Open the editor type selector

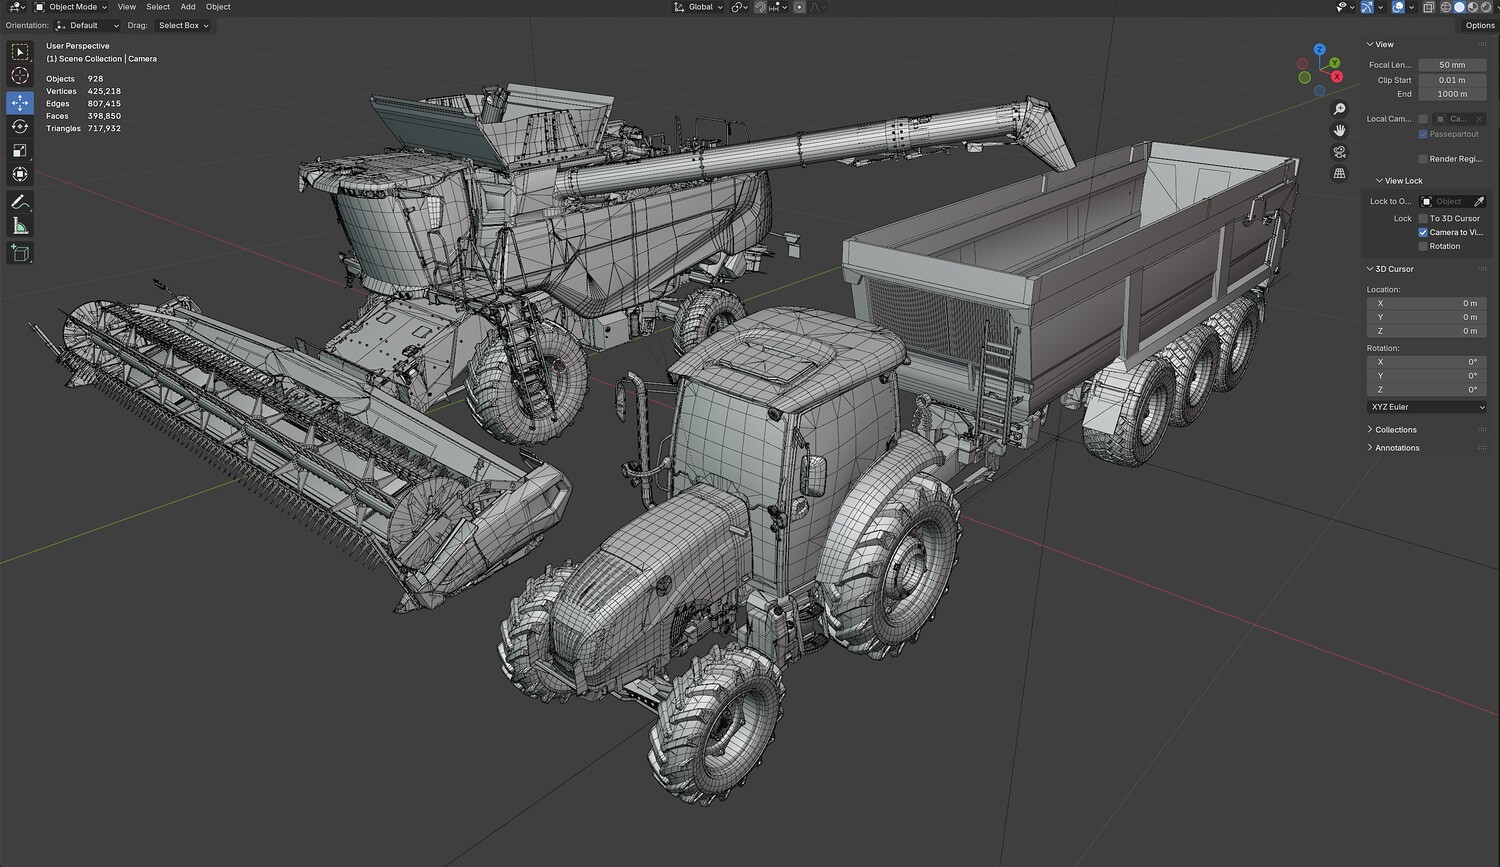pos(17,7)
